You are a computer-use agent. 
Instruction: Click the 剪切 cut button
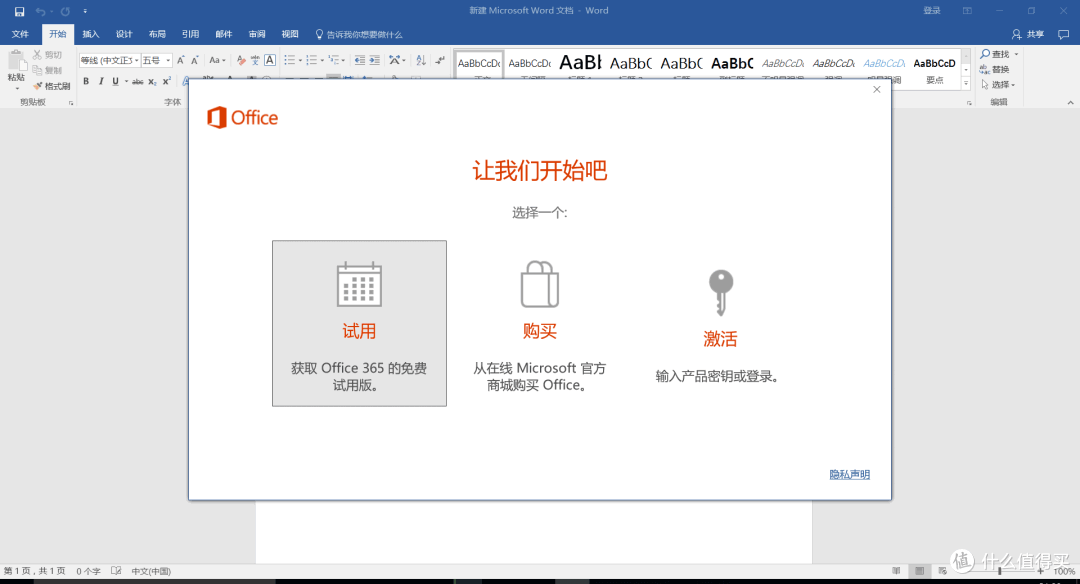[48, 54]
